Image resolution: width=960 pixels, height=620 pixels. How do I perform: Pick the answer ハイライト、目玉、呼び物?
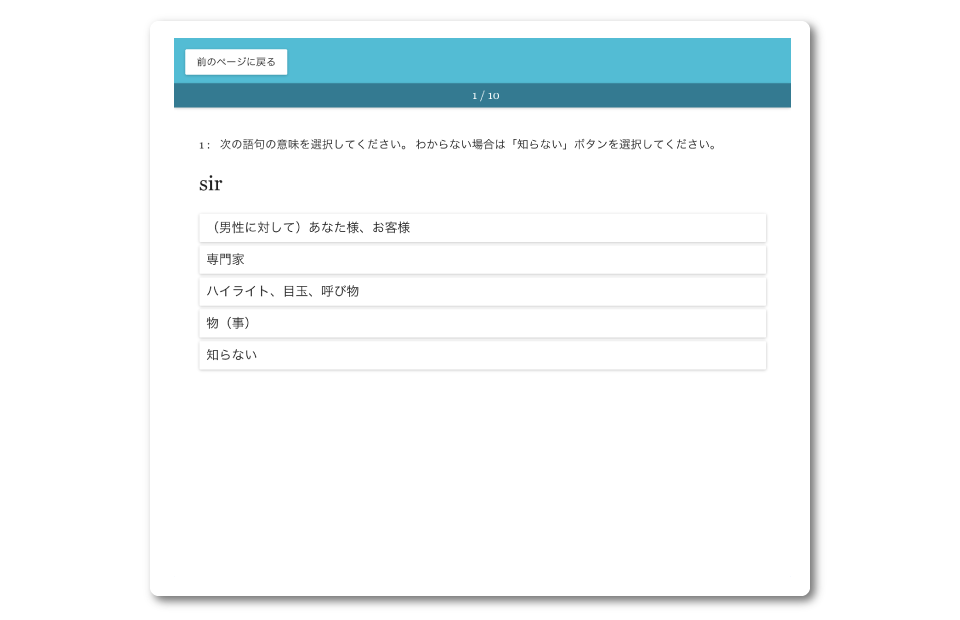pos(482,291)
